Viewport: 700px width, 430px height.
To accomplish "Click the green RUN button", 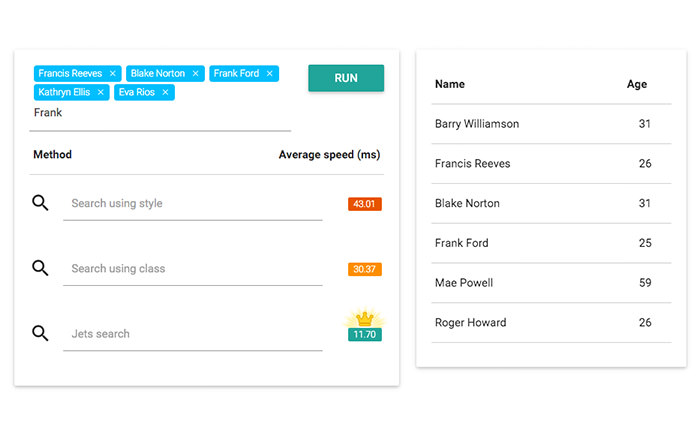I will 346,78.
